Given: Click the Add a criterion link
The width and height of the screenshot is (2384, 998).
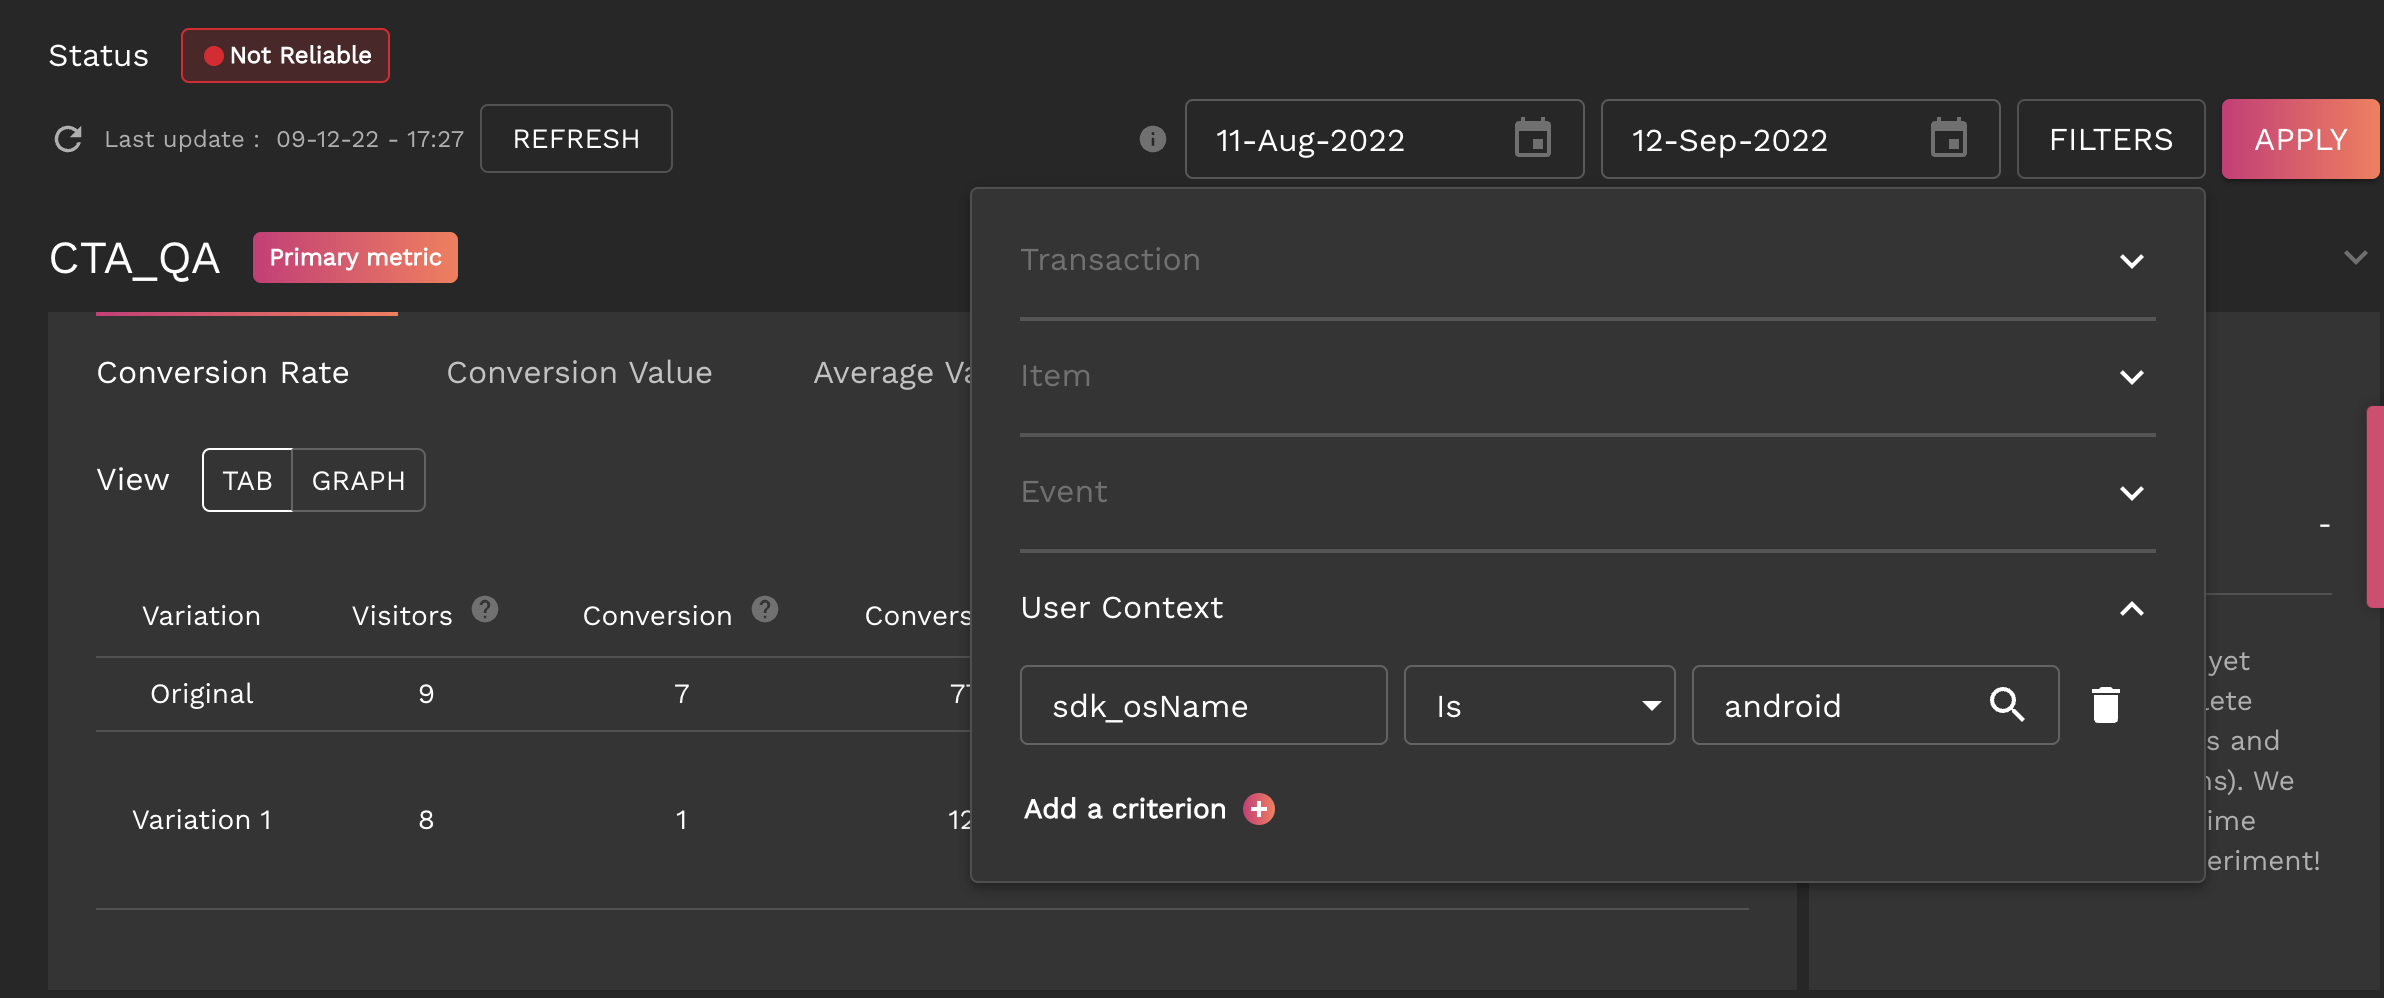Looking at the screenshot, I should (x=1125, y=809).
